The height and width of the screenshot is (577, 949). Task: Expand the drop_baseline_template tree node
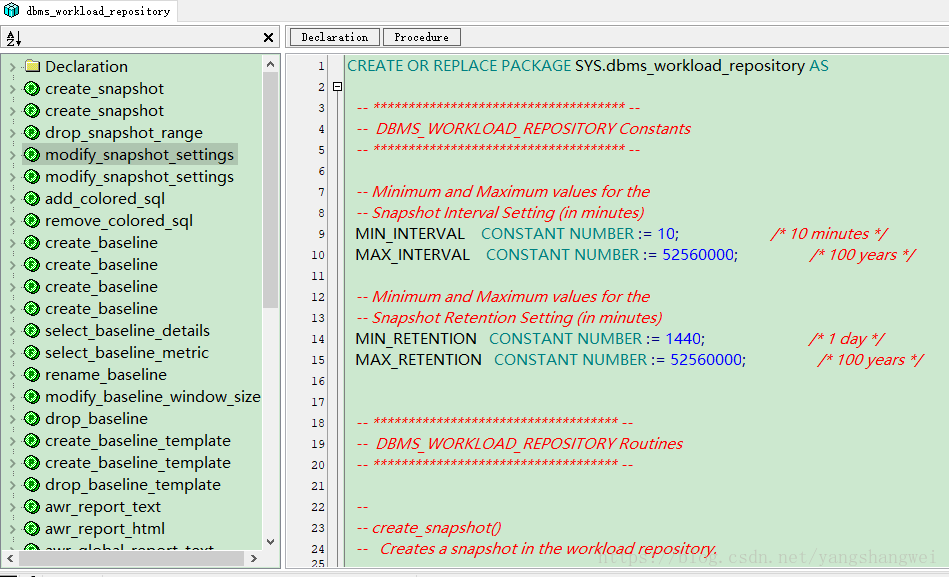12,485
